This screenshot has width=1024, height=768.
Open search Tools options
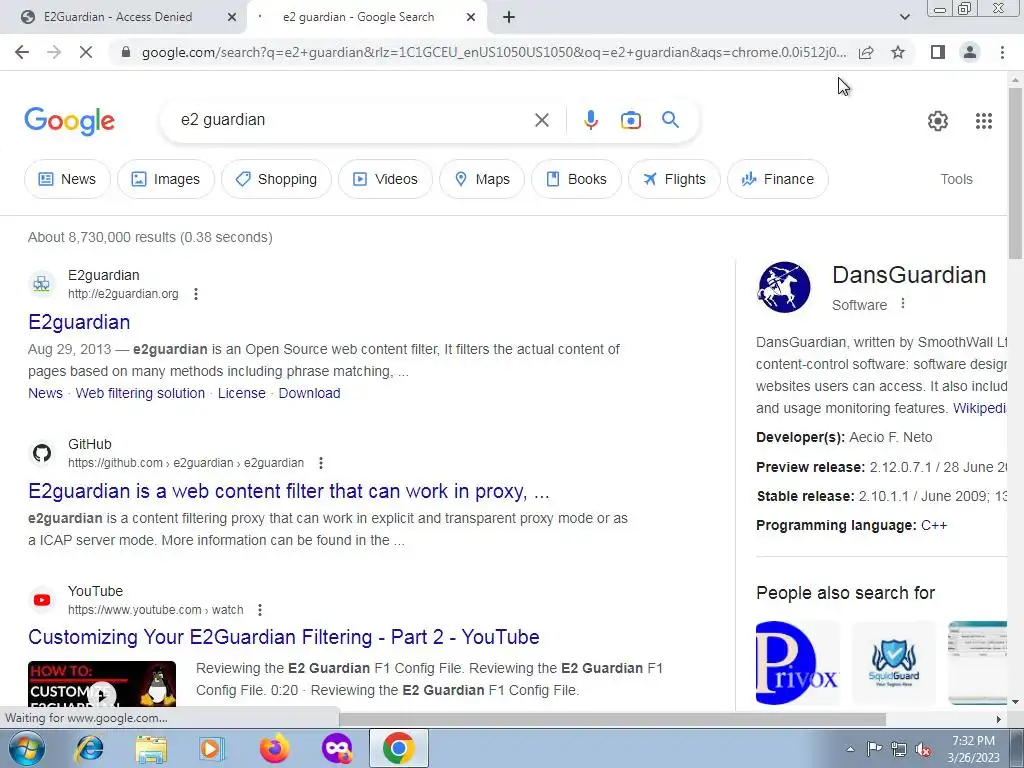956,179
